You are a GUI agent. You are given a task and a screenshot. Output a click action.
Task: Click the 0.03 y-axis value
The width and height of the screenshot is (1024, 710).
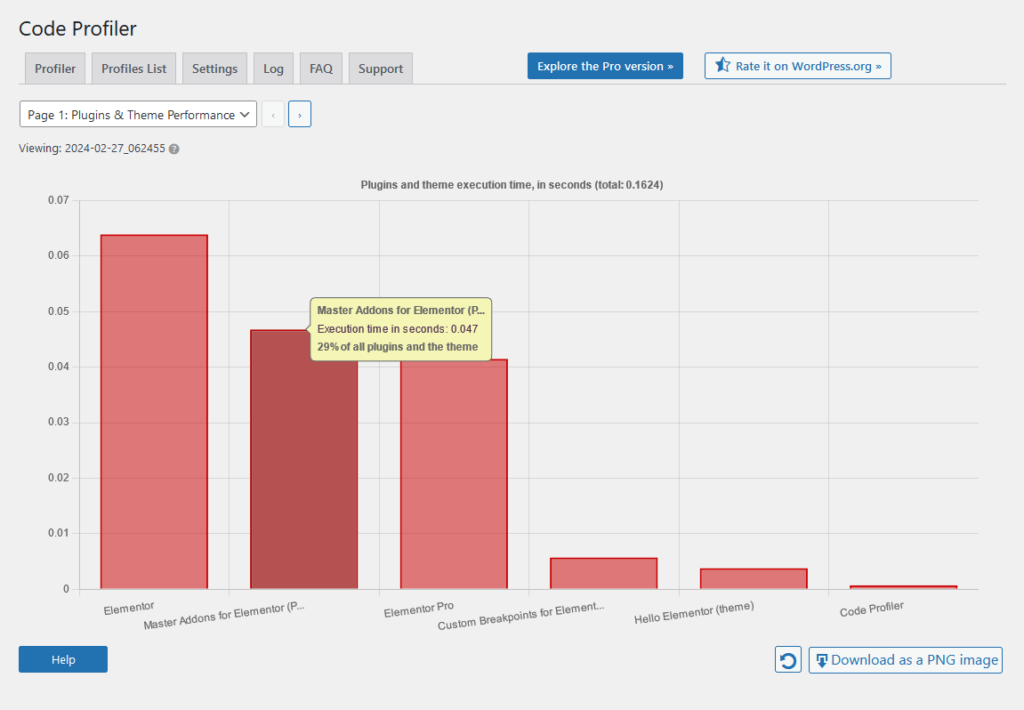pos(58,422)
